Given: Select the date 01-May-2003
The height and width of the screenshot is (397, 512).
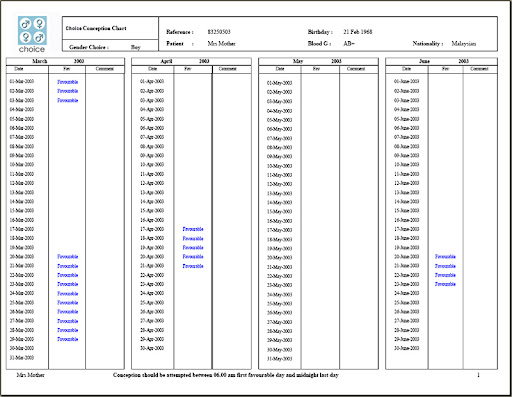Looking at the screenshot, I should (279, 83).
